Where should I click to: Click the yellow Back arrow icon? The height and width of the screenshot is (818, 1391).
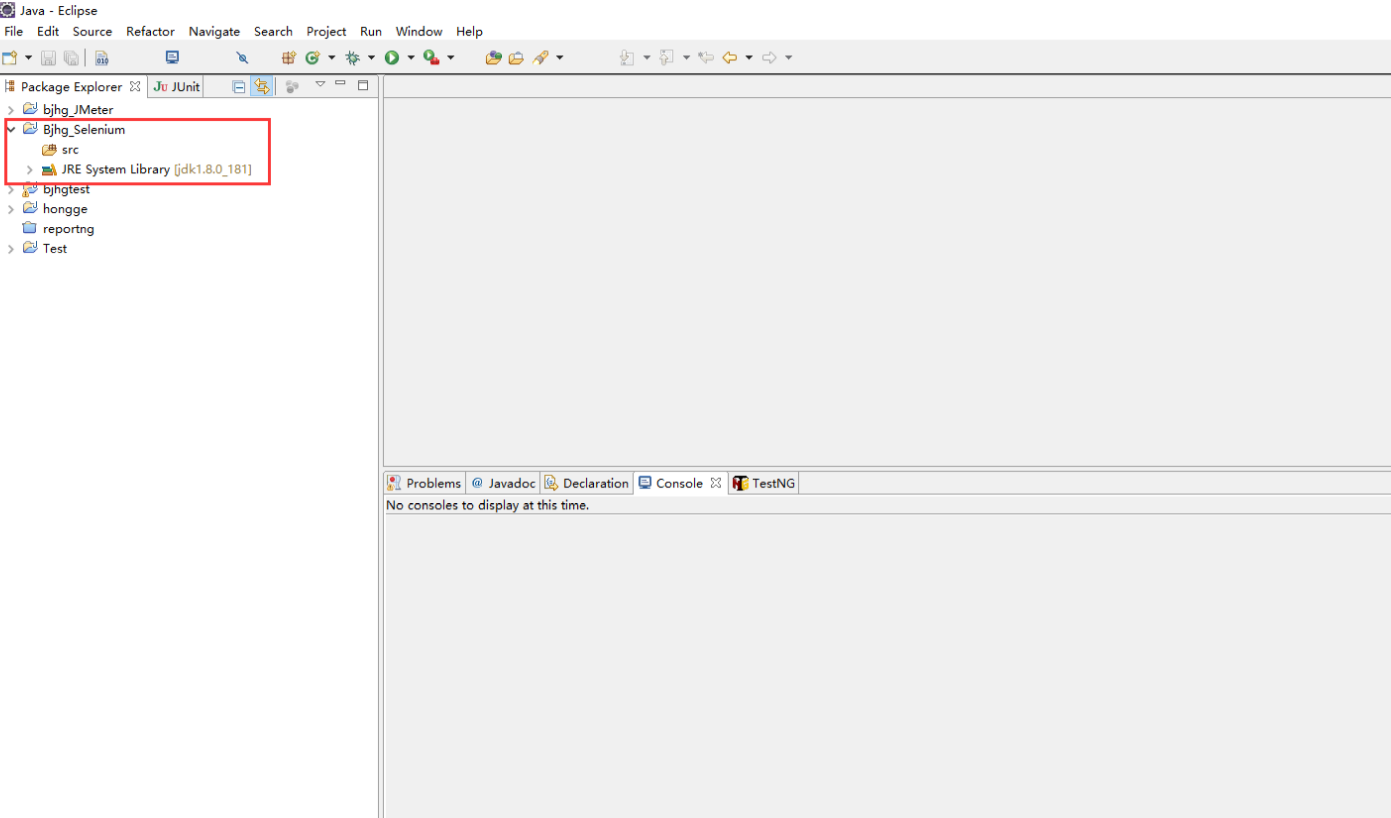pos(730,58)
